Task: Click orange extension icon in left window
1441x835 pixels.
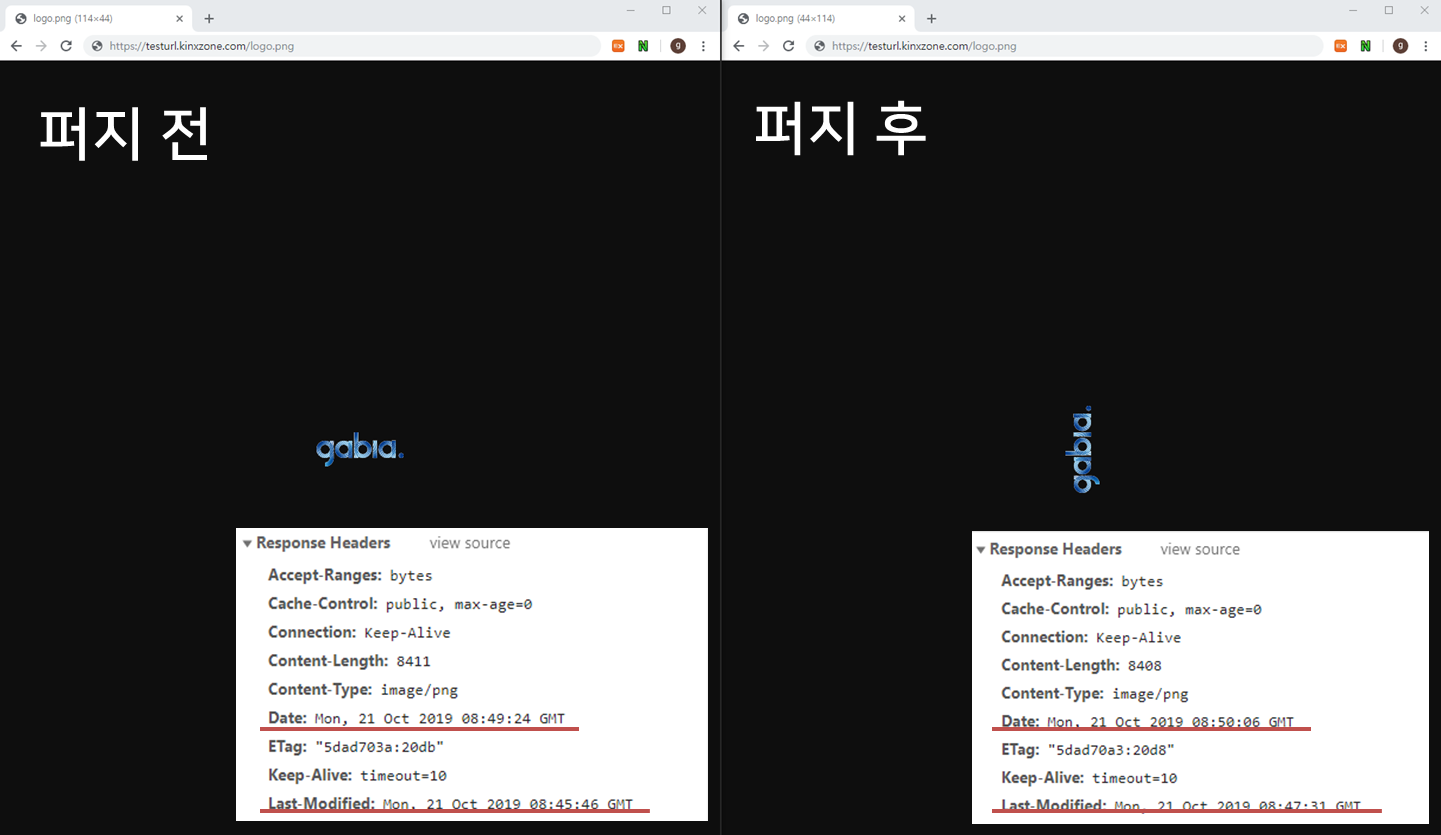Action: [618, 46]
